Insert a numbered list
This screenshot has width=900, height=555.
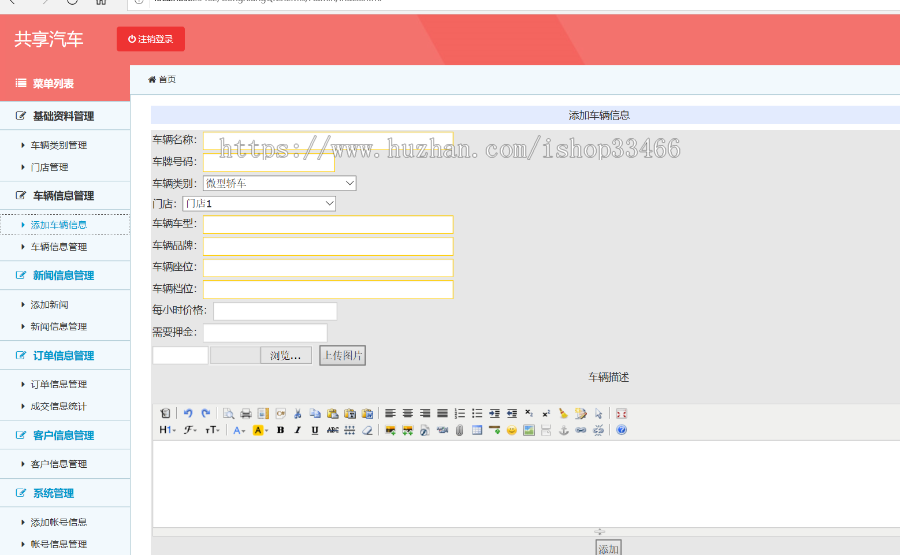[460, 413]
